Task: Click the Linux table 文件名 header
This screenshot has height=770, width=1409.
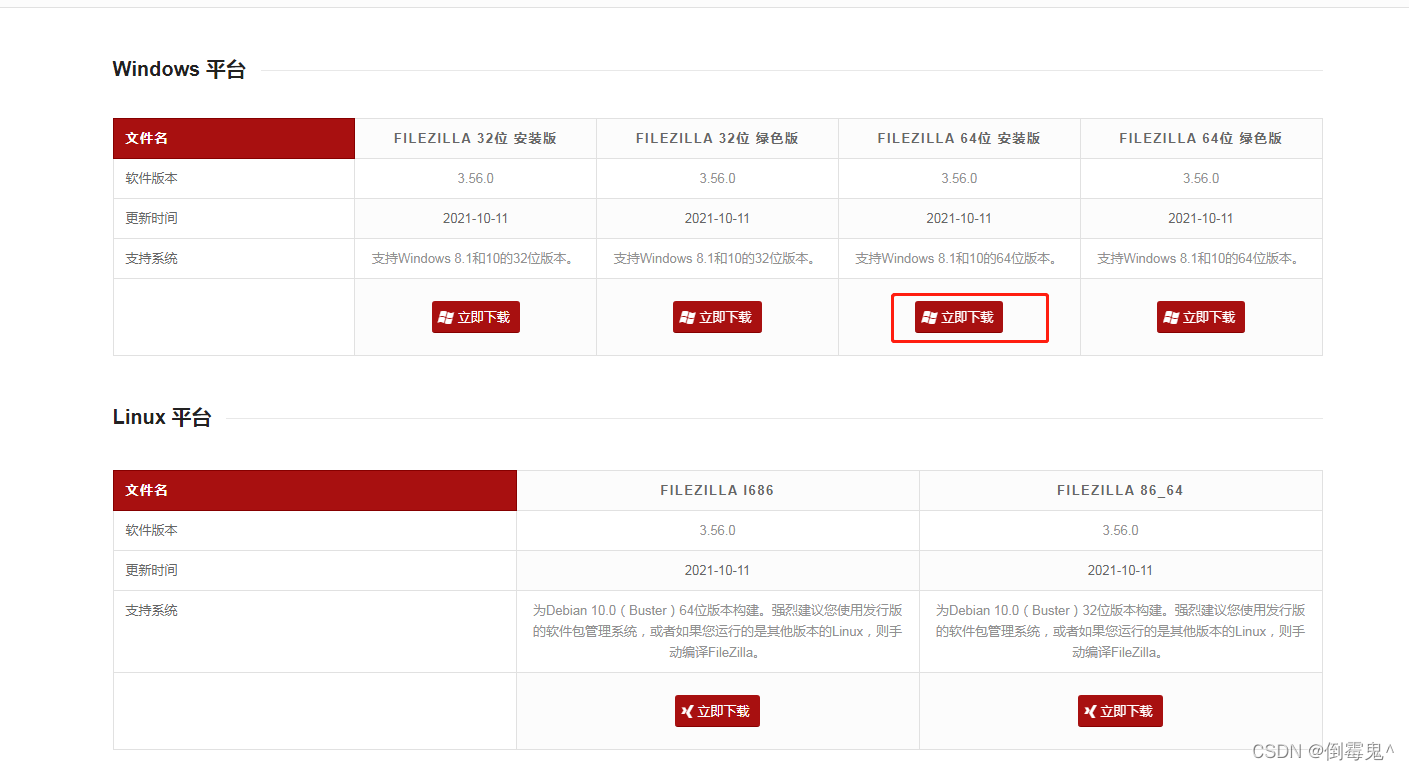Action: pyautogui.click(x=315, y=490)
